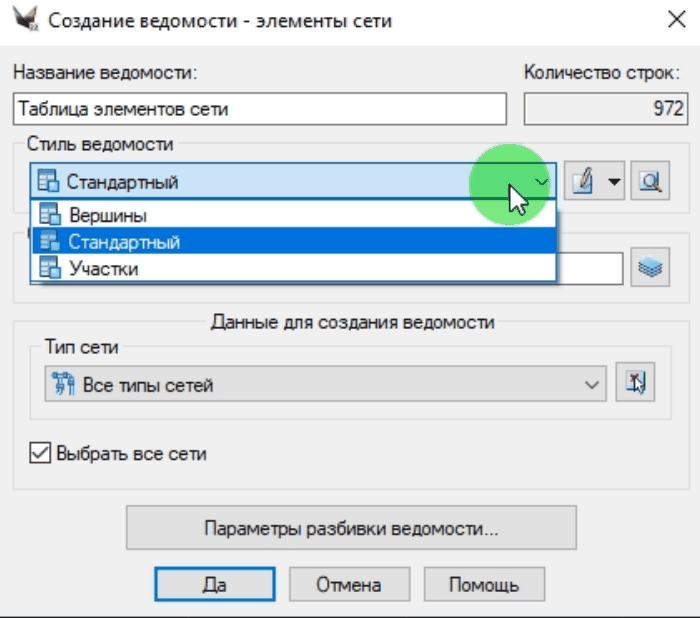
Task: Toggle the Выбрать все сети checkbox
Action: [40, 453]
